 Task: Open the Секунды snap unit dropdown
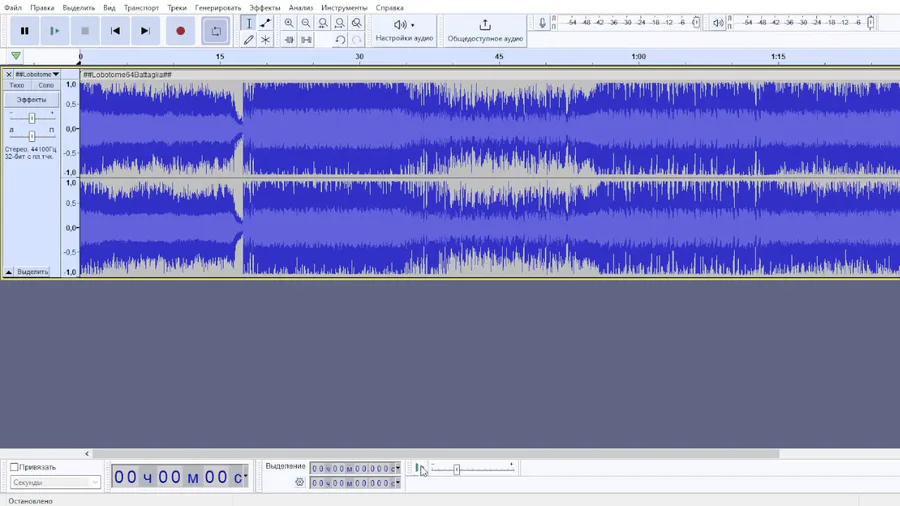[x=55, y=482]
